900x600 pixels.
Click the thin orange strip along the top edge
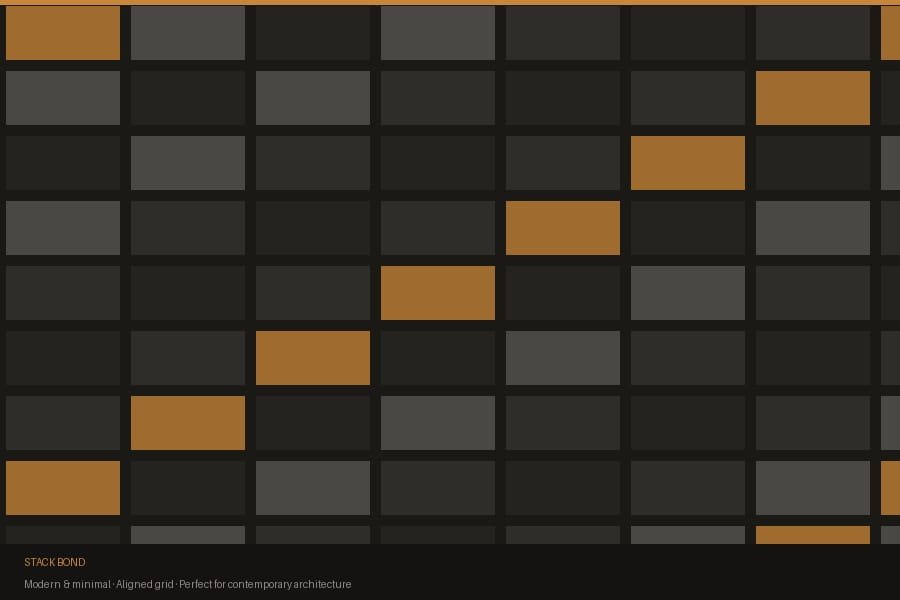pyautogui.click(x=450, y=2)
